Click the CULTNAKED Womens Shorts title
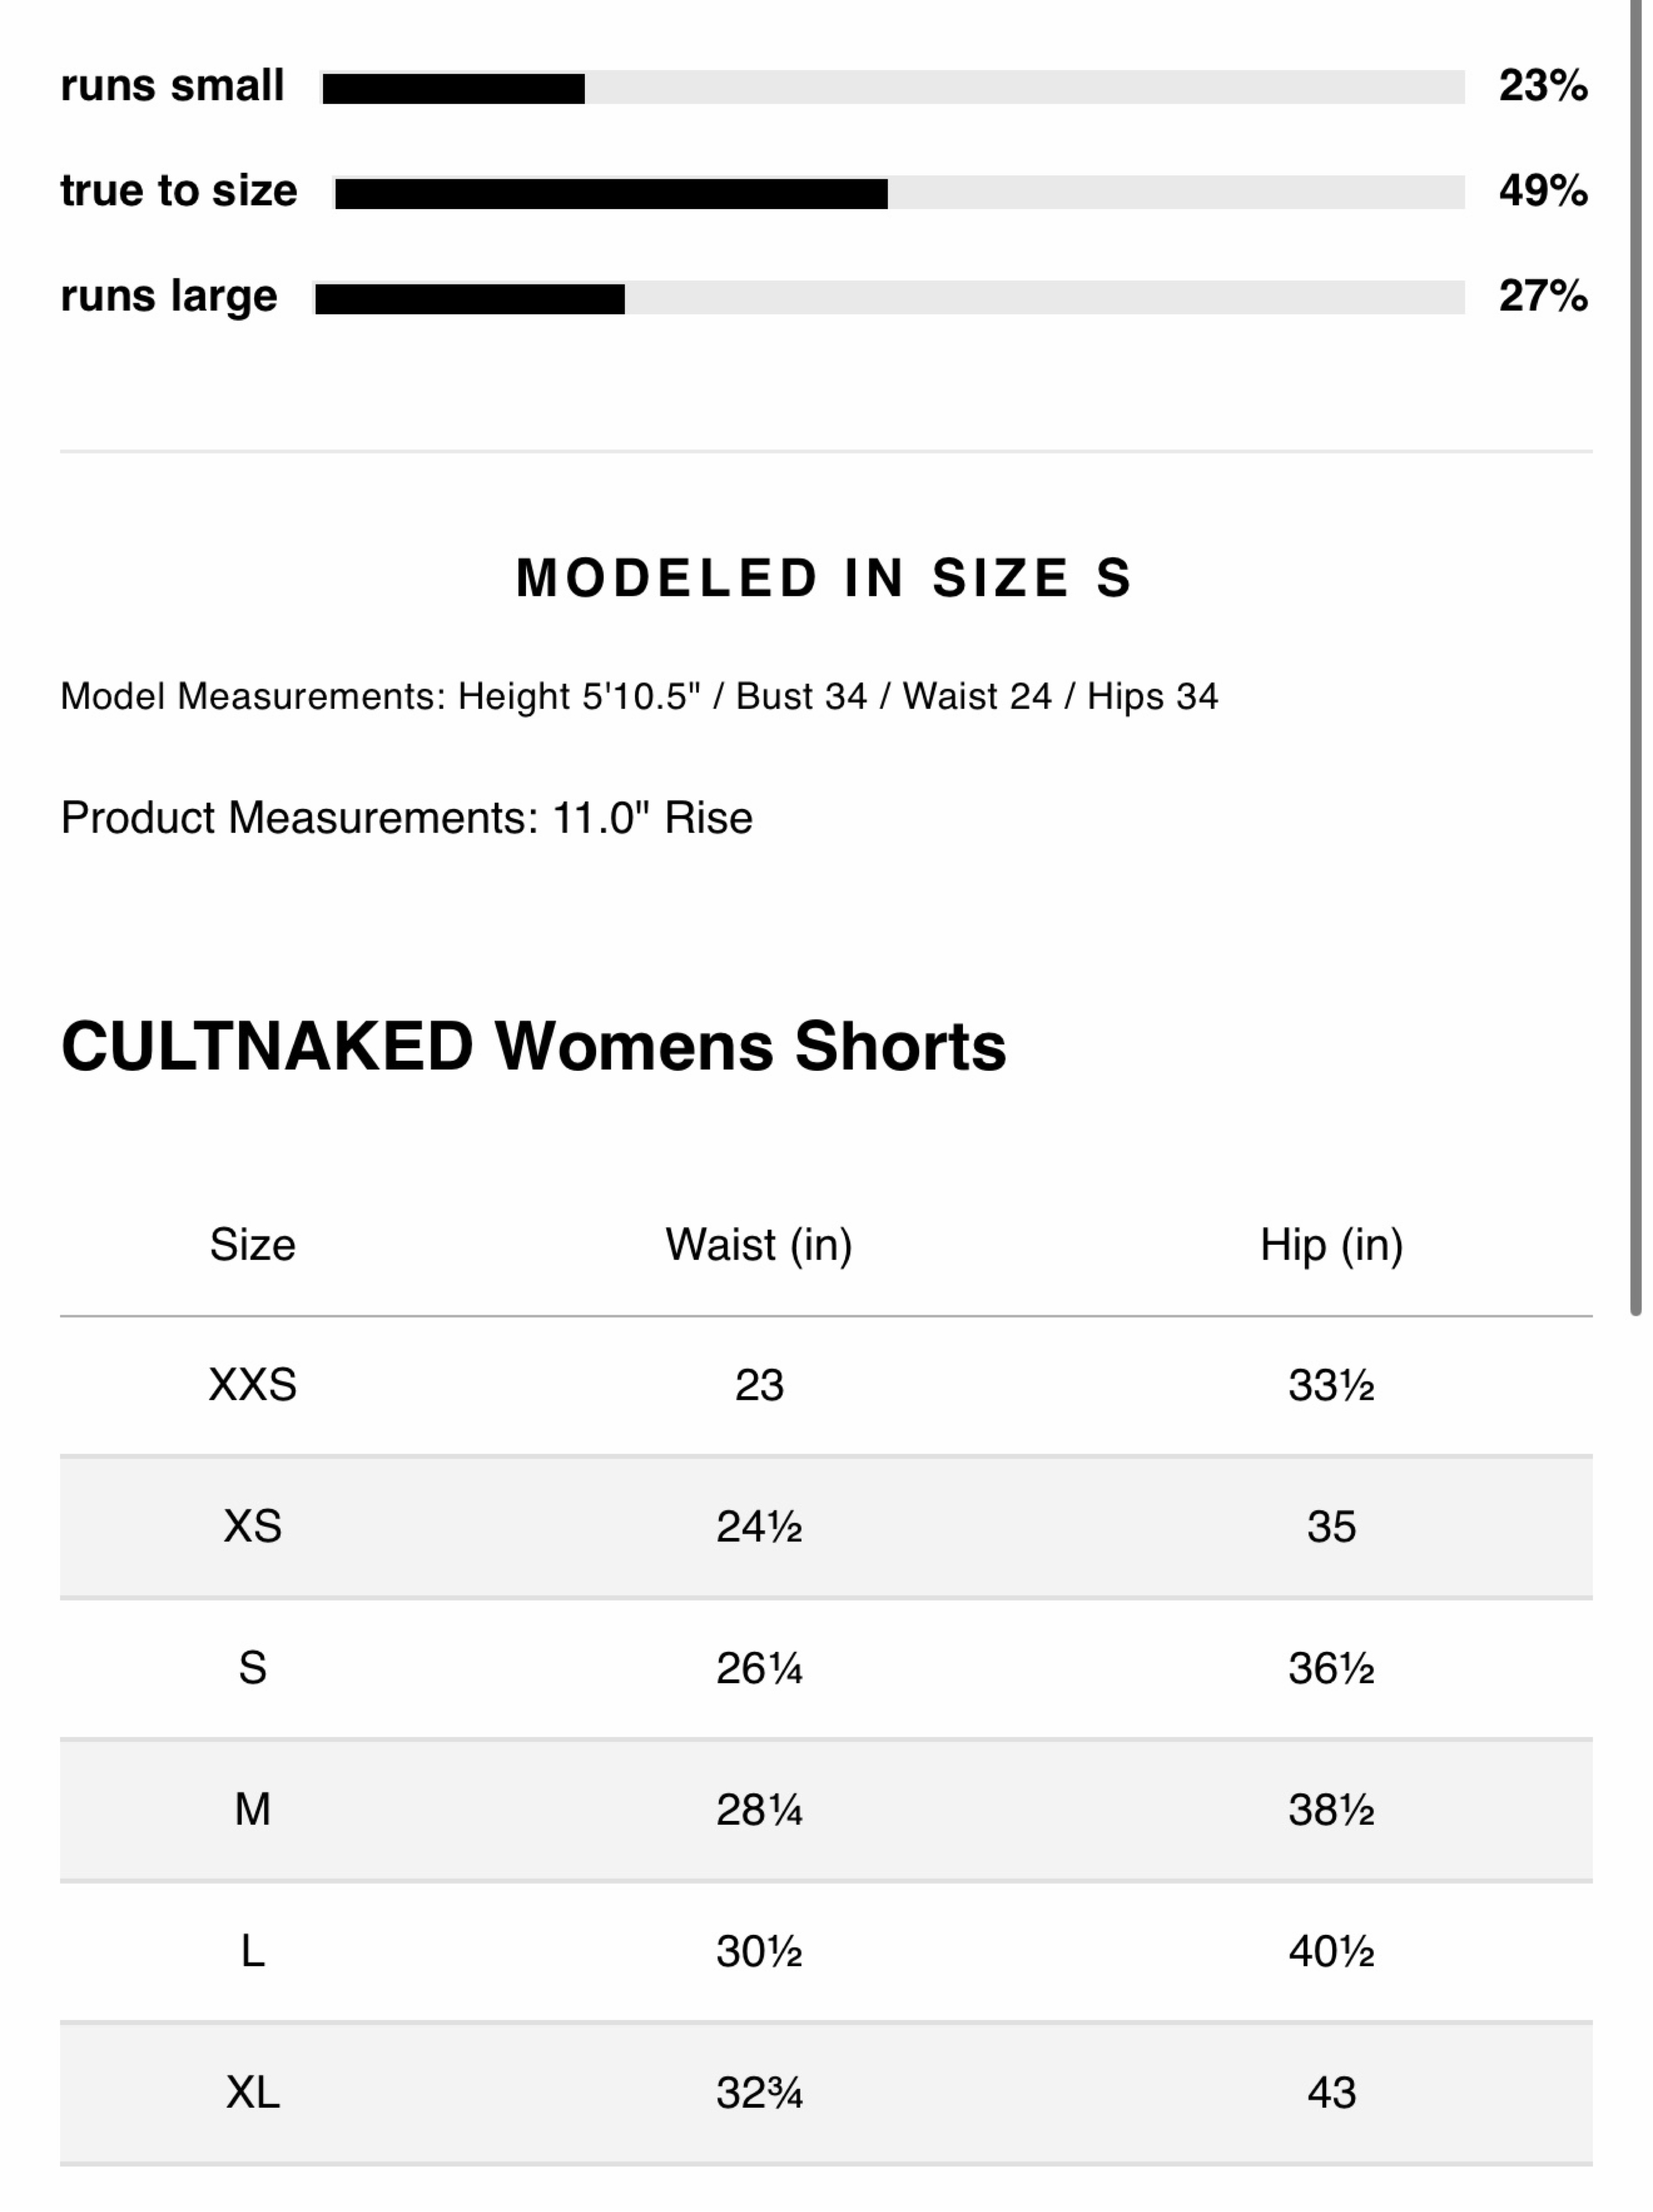Screen dimensions: 1653x2212 coord(533,1047)
